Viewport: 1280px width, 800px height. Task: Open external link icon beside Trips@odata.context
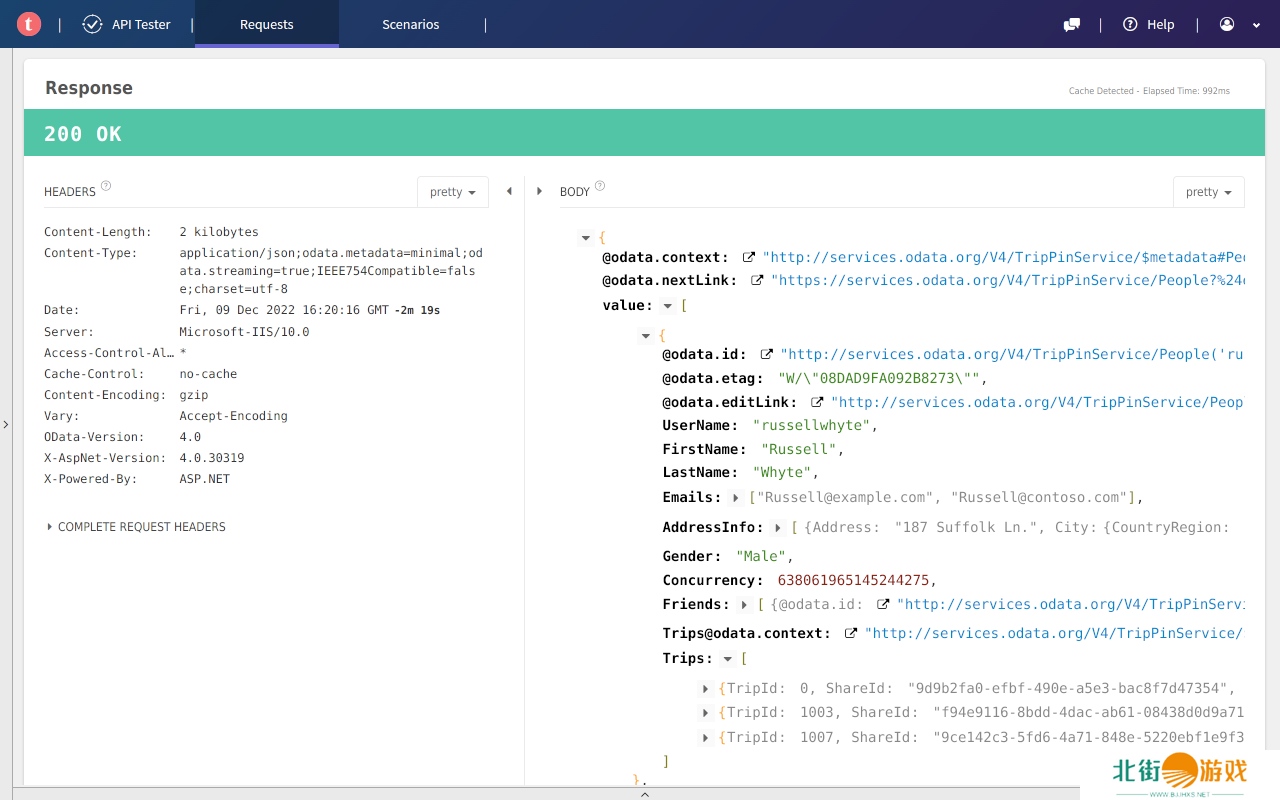[x=851, y=633]
